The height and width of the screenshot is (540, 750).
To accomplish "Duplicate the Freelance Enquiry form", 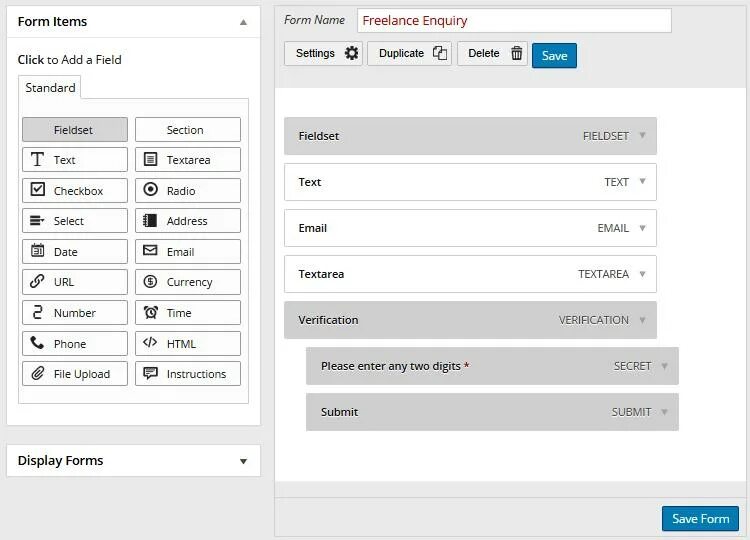I will 409,53.
